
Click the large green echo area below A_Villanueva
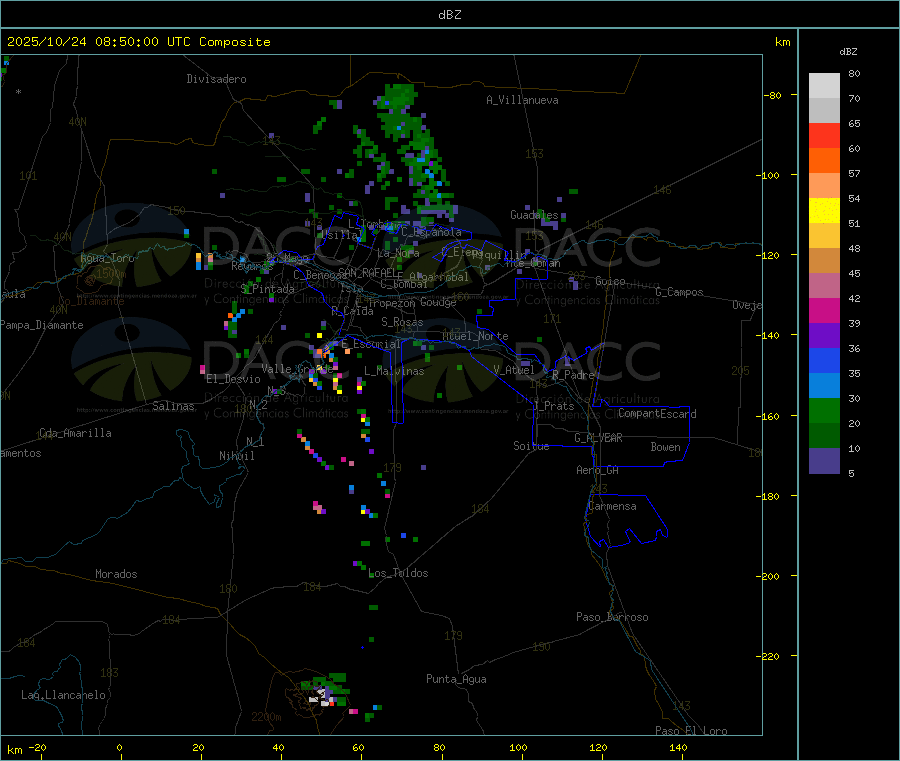(x=414, y=152)
